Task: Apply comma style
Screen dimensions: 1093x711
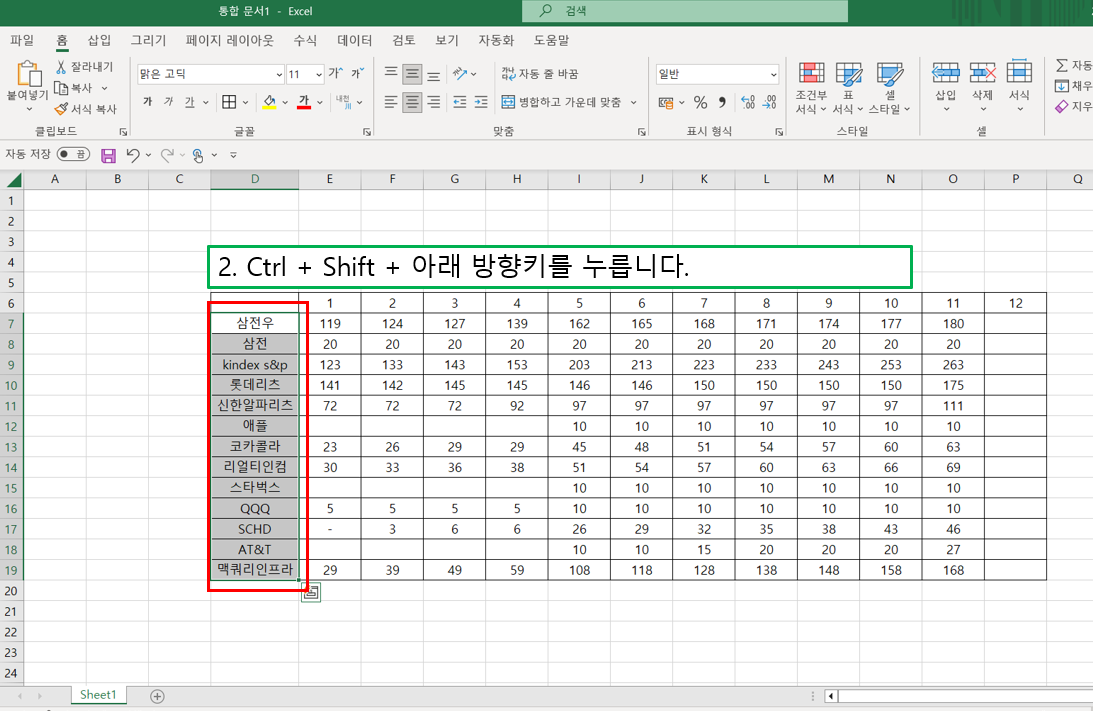Action: pyautogui.click(x=723, y=102)
